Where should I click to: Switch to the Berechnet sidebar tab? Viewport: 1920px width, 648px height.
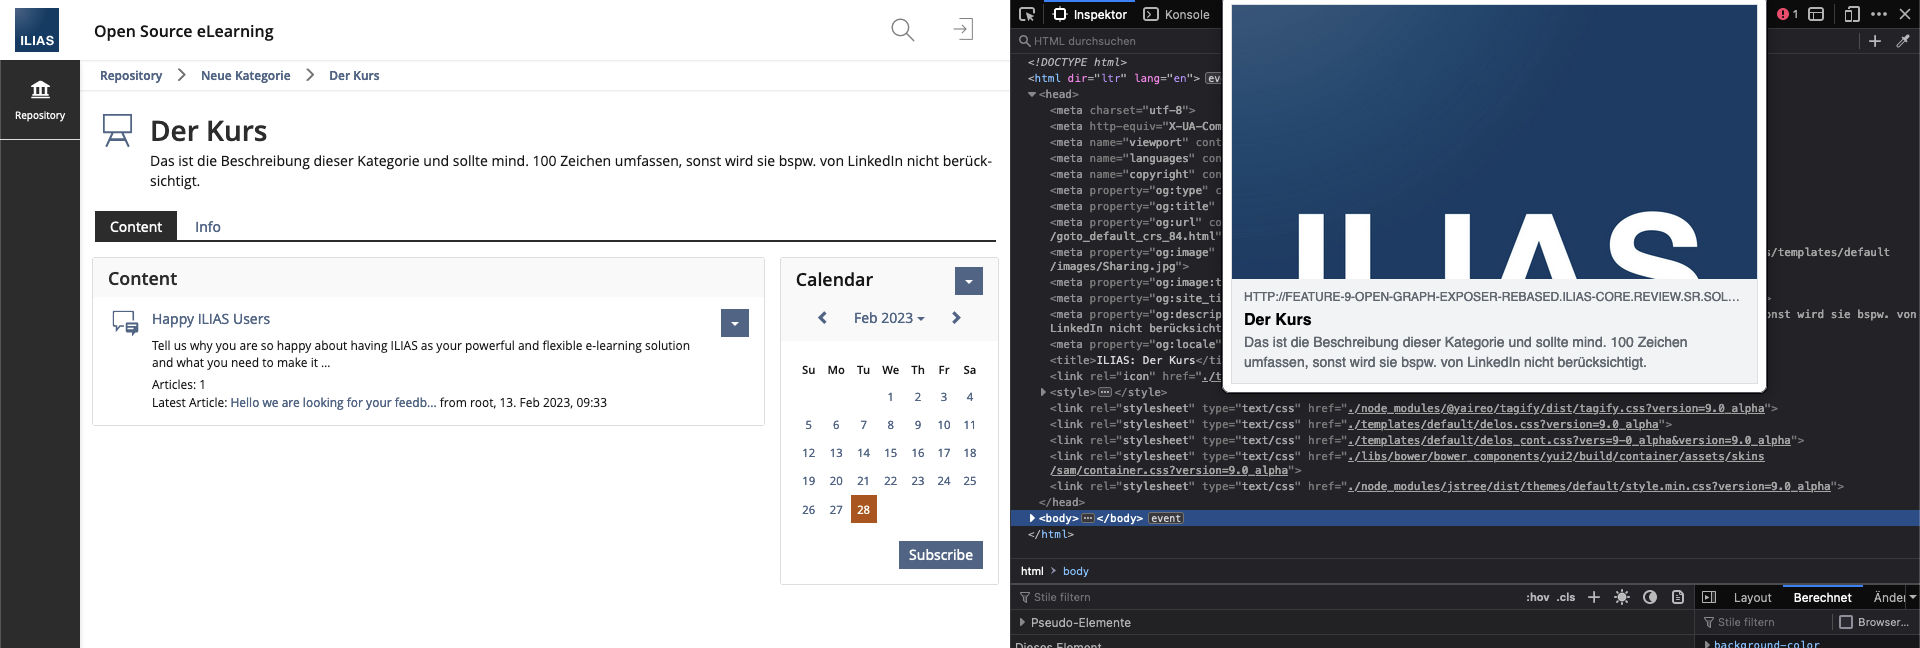pos(1822,597)
